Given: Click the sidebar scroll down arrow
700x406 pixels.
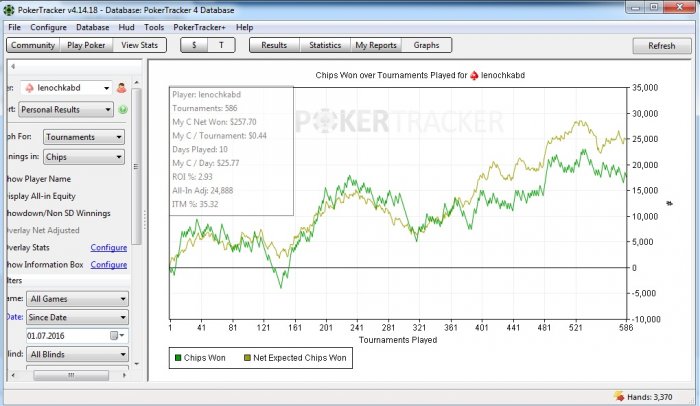Looking at the screenshot, I should (x=136, y=364).
